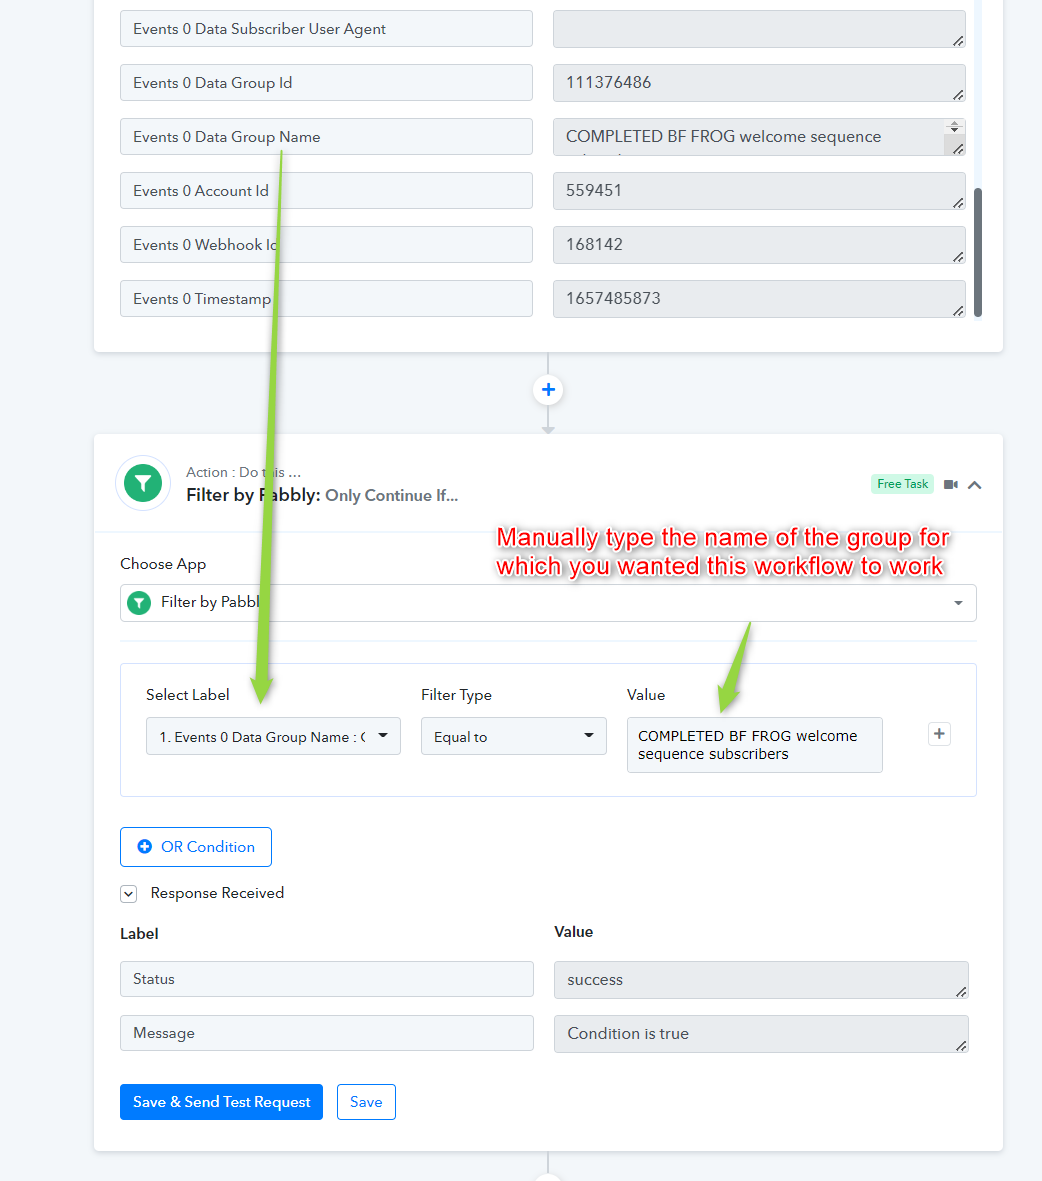Click the 1657485873 value field
The height and width of the screenshot is (1181, 1042).
(759, 298)
